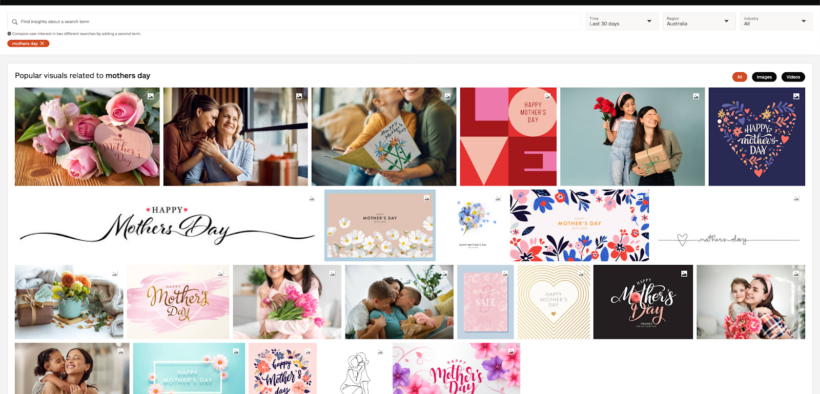Open navy heart Happy Mother's Day illustration
820x394 pixels.
point(757,137)
